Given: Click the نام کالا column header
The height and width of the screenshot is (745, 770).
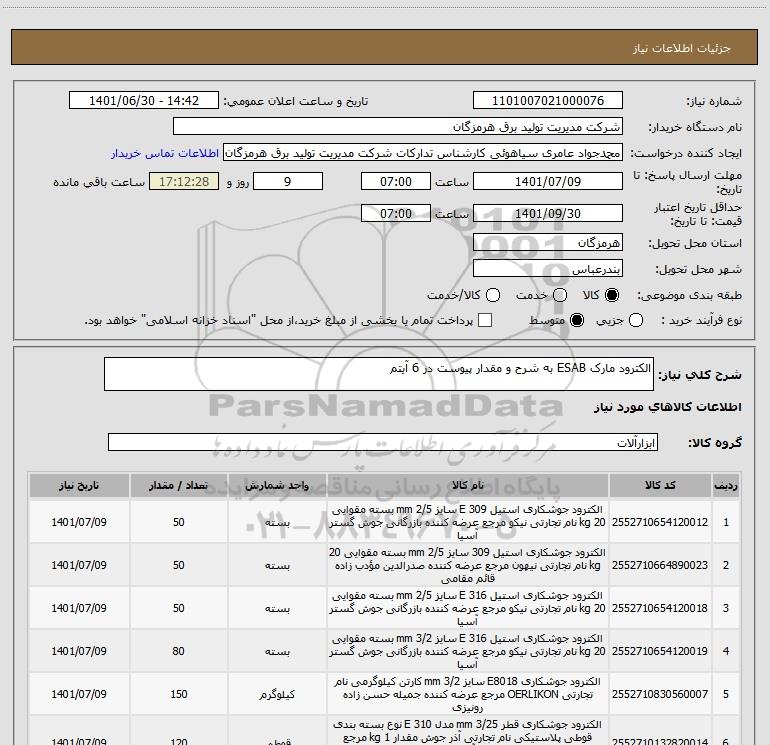Looking at the screenshot, I should pyautogui.click(x=468, y=485).
